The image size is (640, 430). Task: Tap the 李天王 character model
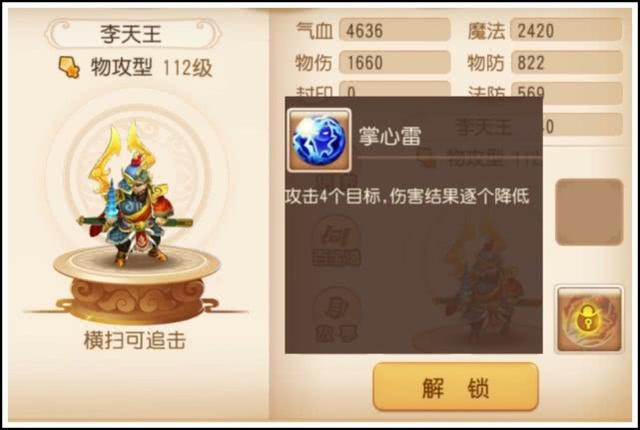point(135,196)
